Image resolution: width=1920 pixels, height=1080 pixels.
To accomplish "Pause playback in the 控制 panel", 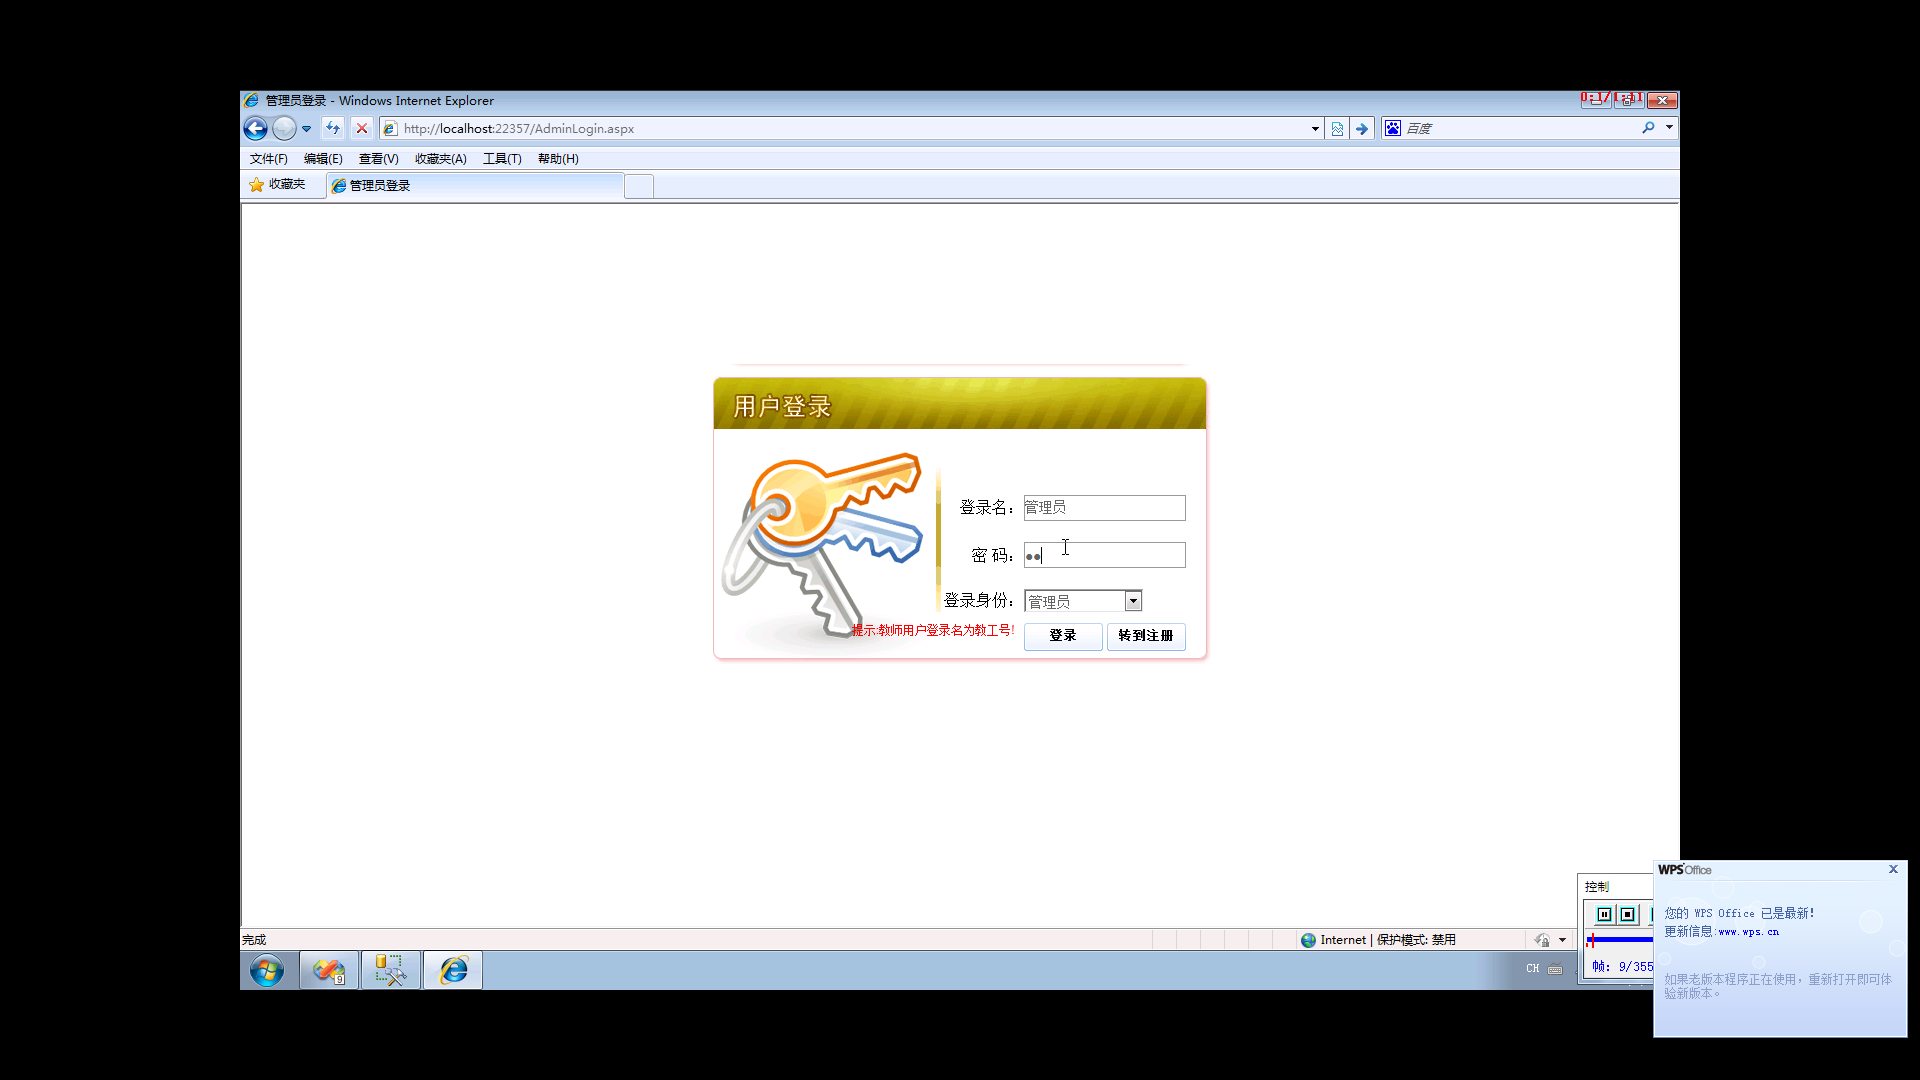I will (x=1604, y=914).
